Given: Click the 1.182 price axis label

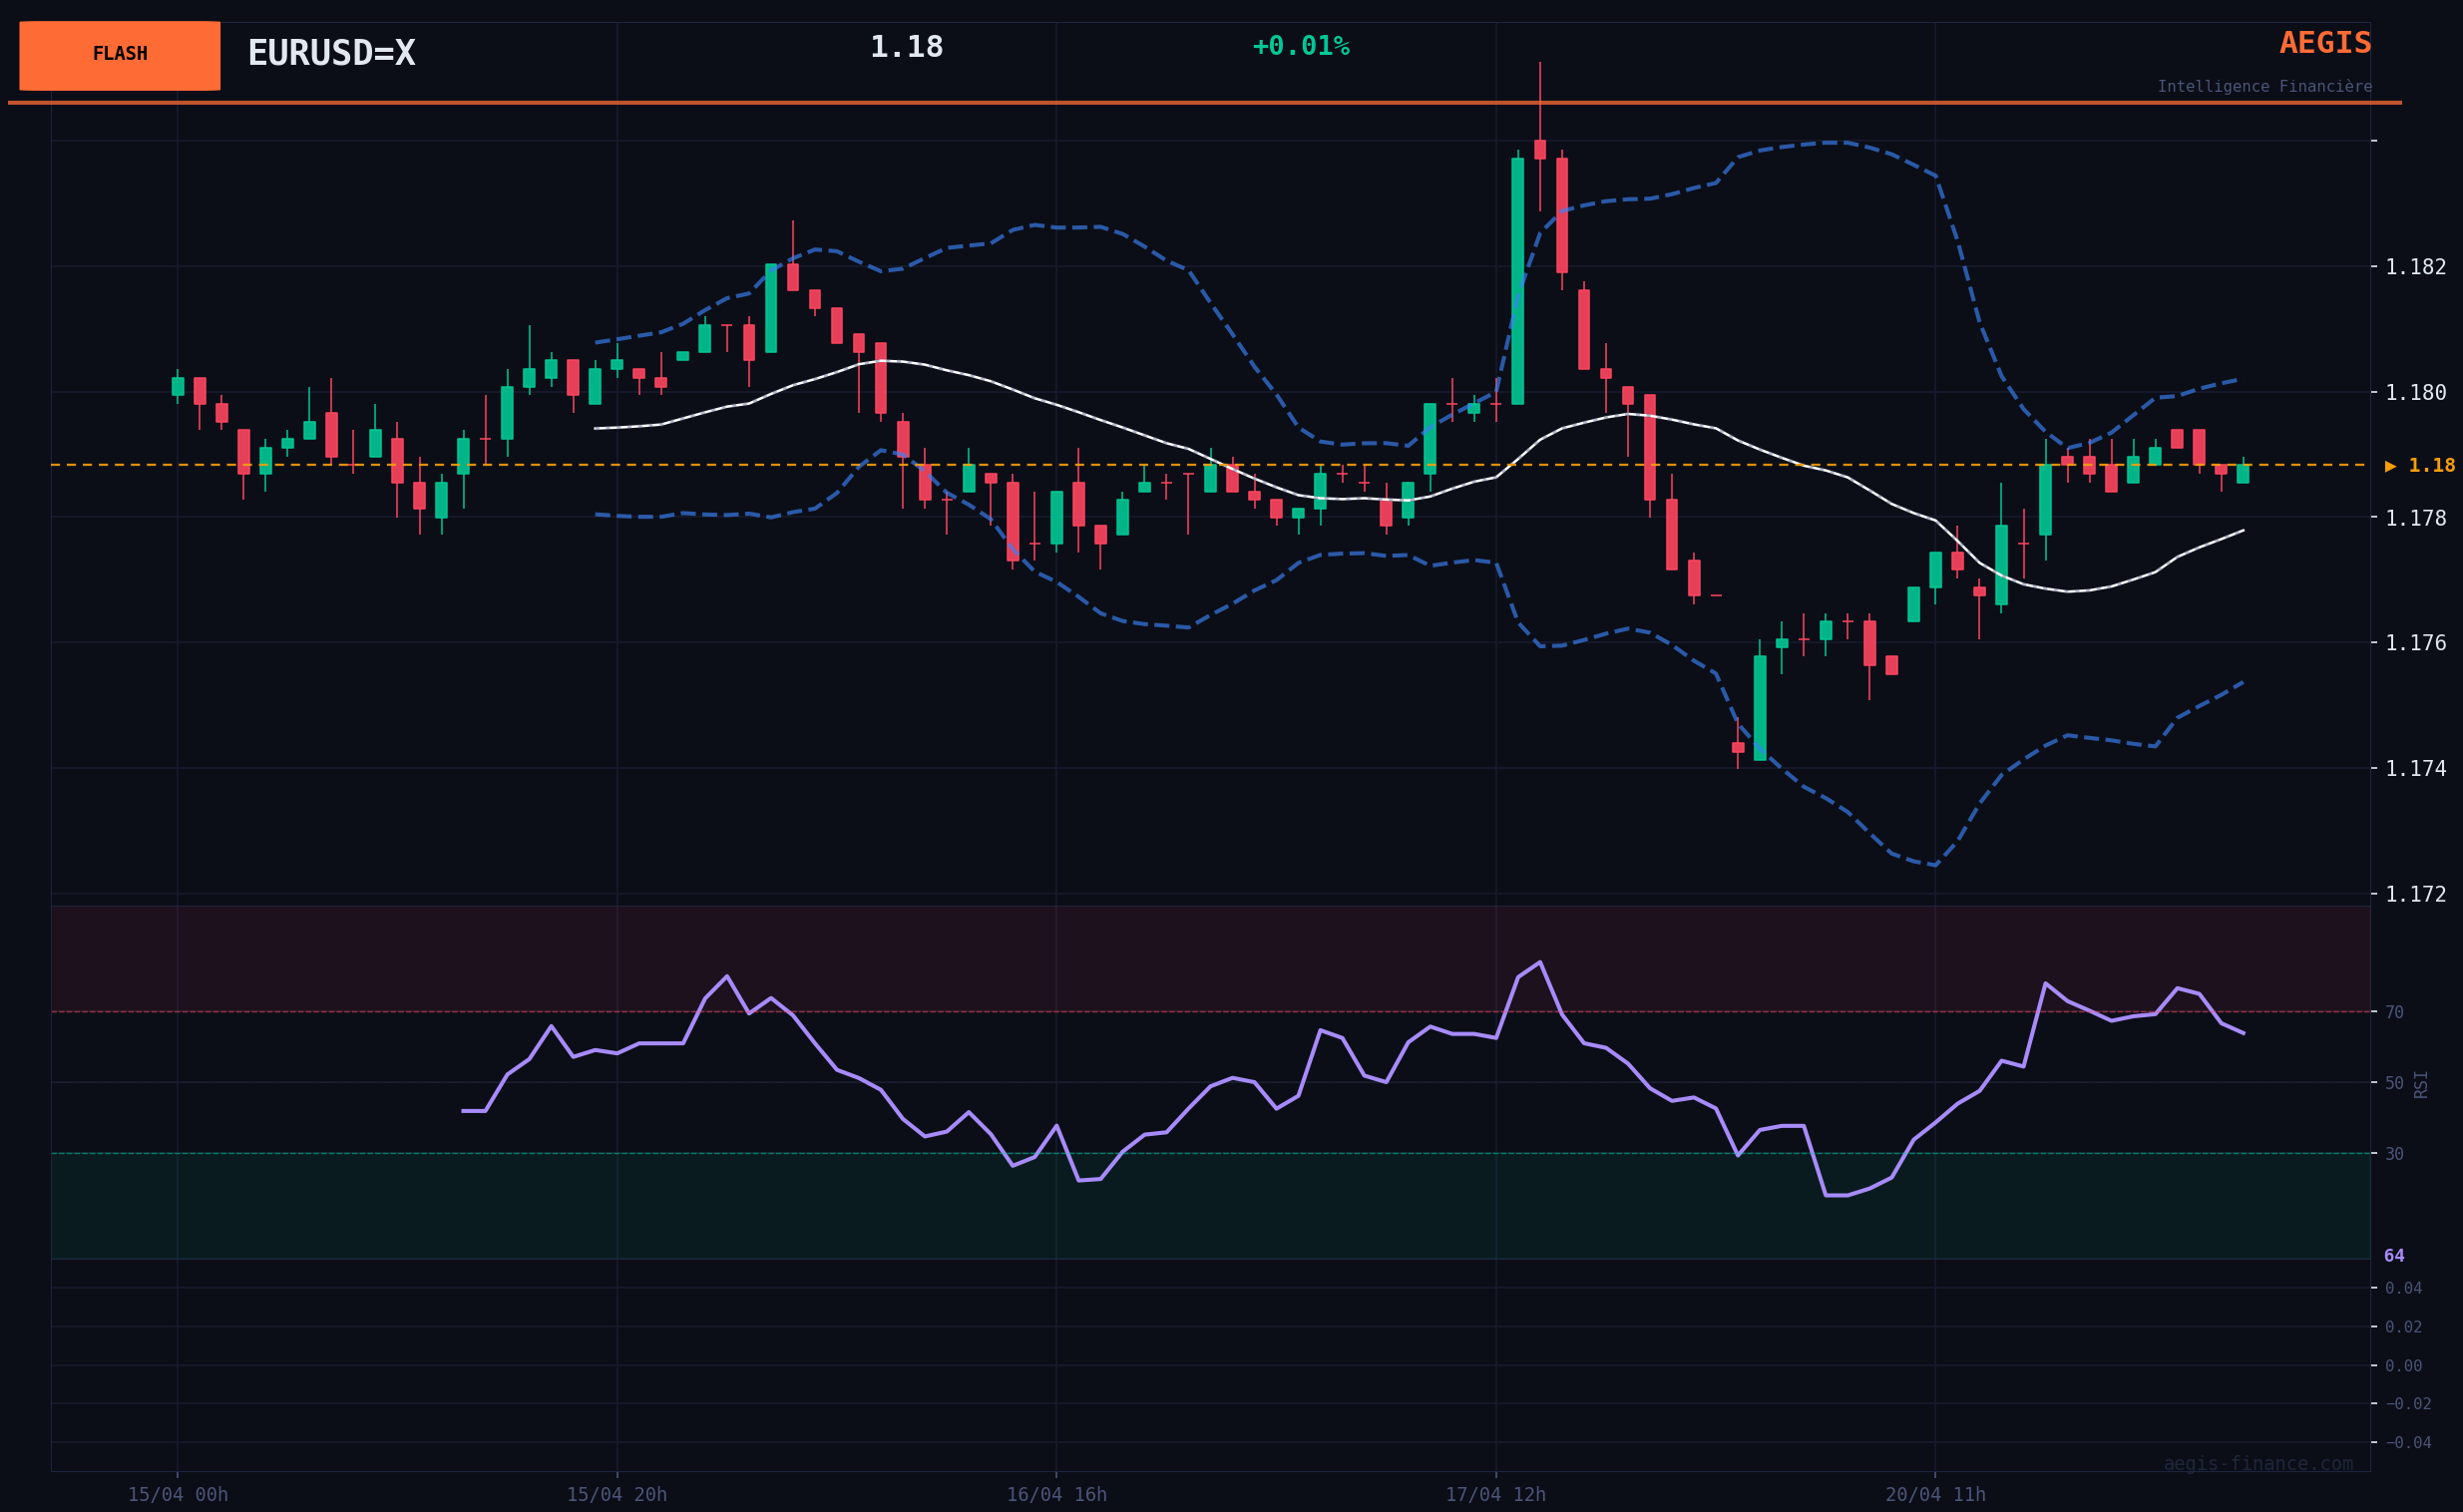Looking at the screenshot, I should 2415,267.
